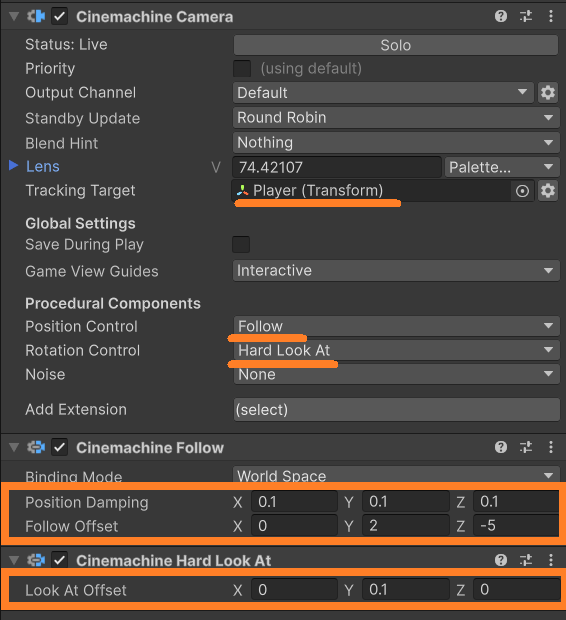The width and height of the screenshot is (566, 620).
Task: Open presets for Cinemachine Follow component
Action: coord(526,447)
